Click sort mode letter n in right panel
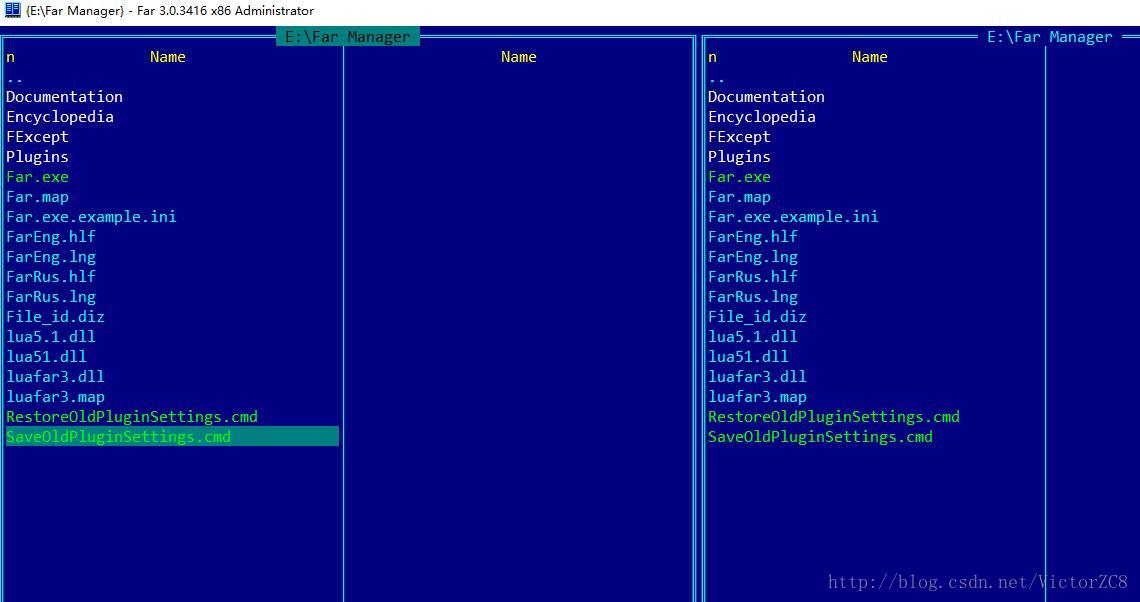The height and width of the screenshot is (602, 1140). [x=712, y=57]
